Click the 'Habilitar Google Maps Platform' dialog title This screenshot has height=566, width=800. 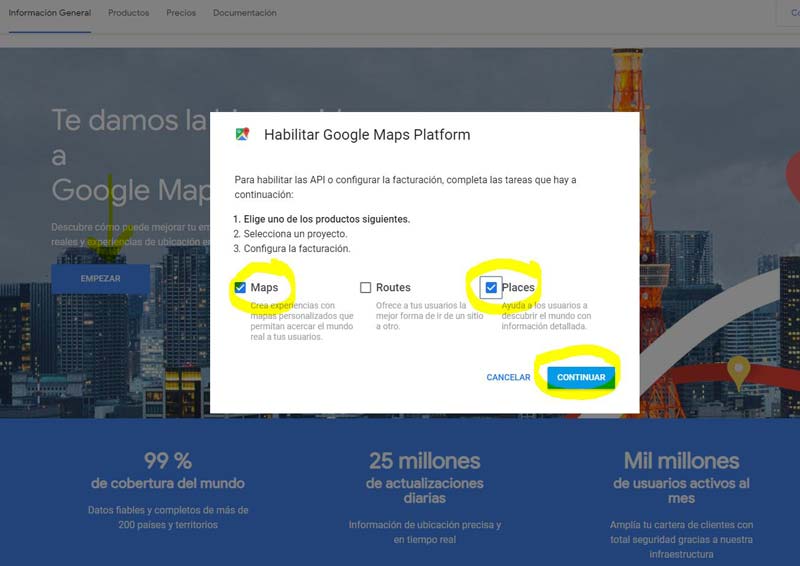click(x=367, y=135)
